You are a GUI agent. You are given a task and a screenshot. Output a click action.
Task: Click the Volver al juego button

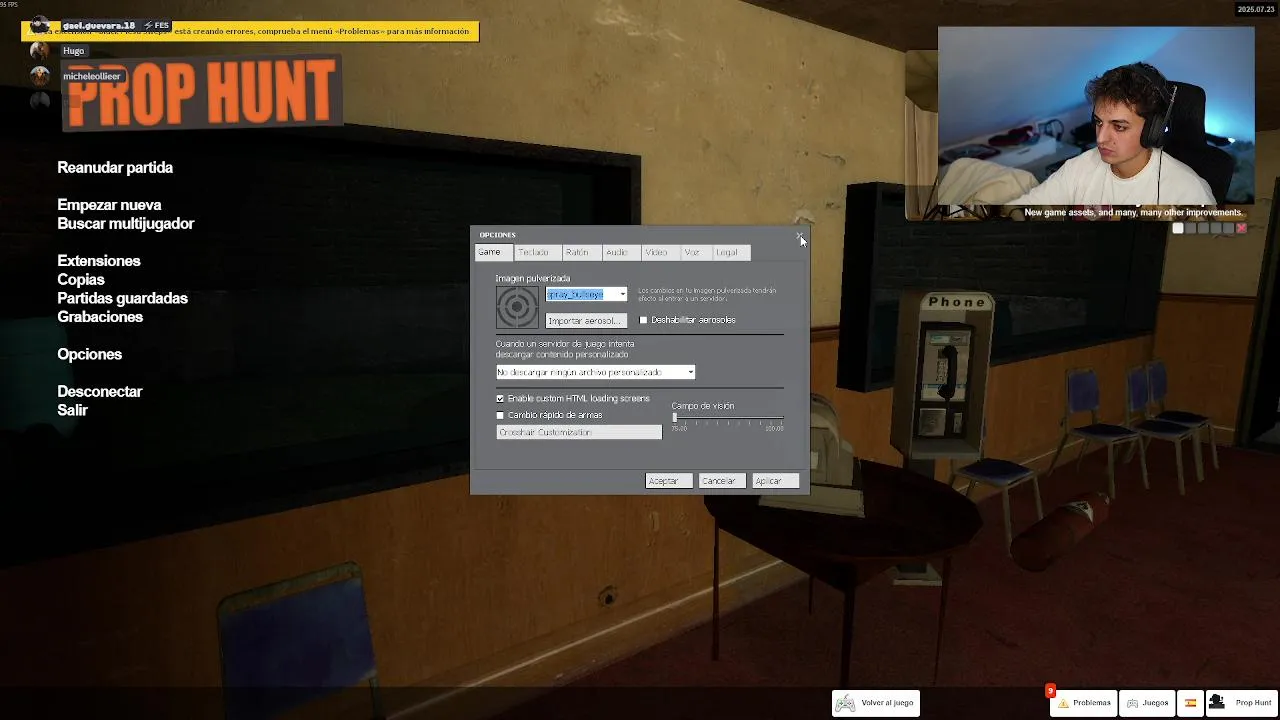point(876,703)
